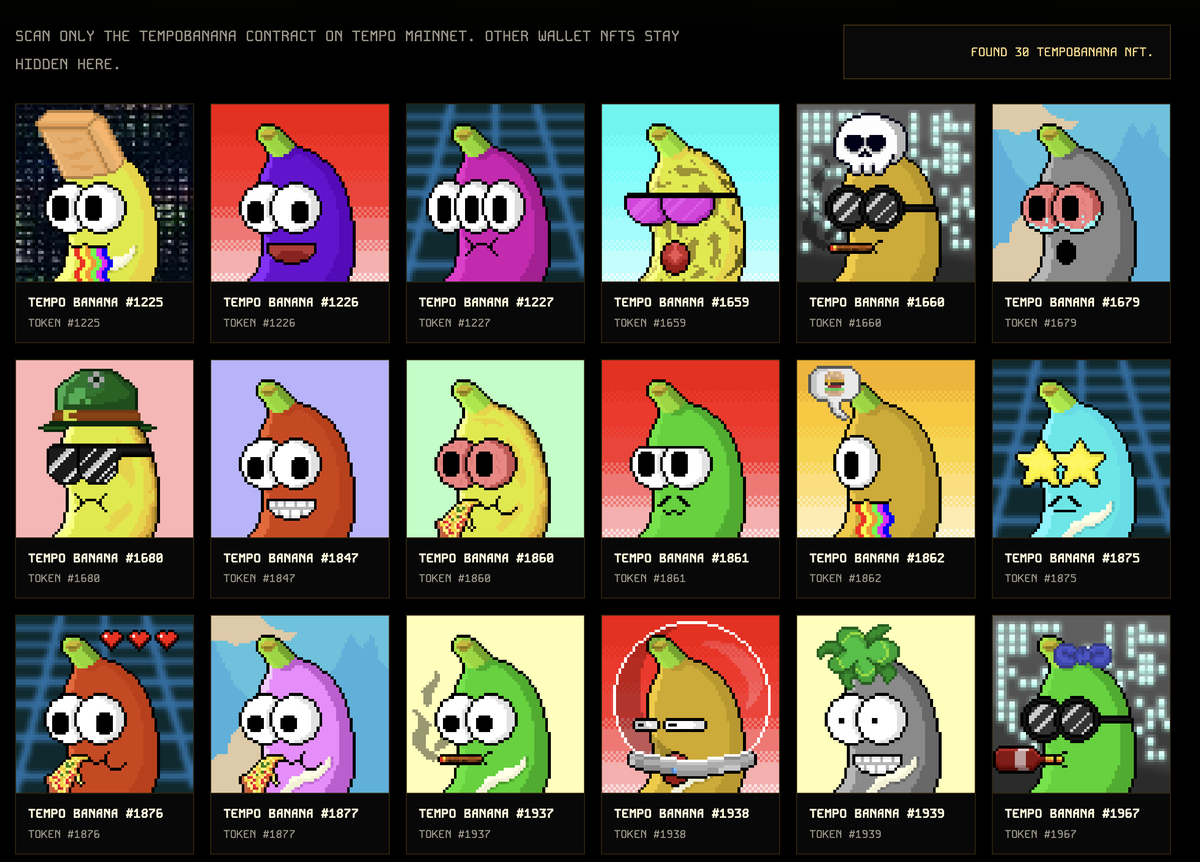Open Tempo Banana #1226 purple banana image

(300, 193)
